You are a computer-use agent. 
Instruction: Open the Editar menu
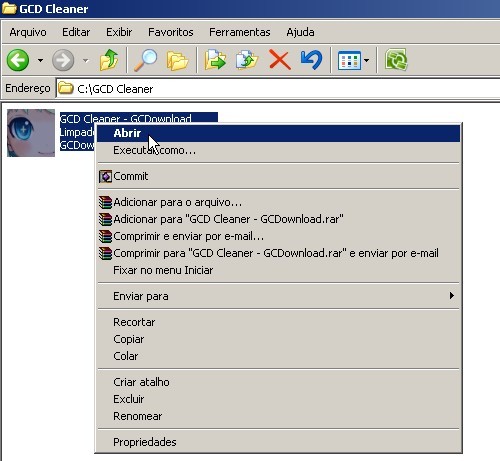[x=76, y=32]
